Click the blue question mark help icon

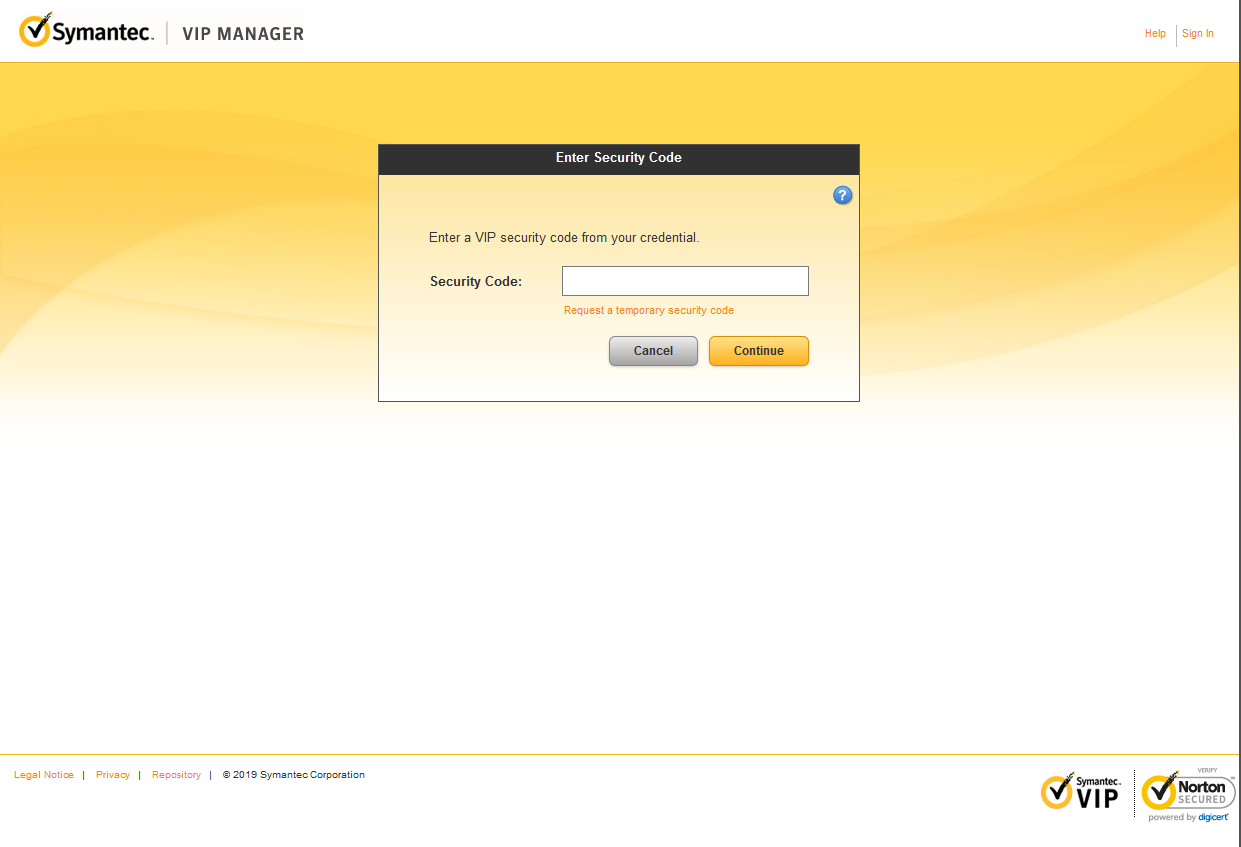click(842, 196)
